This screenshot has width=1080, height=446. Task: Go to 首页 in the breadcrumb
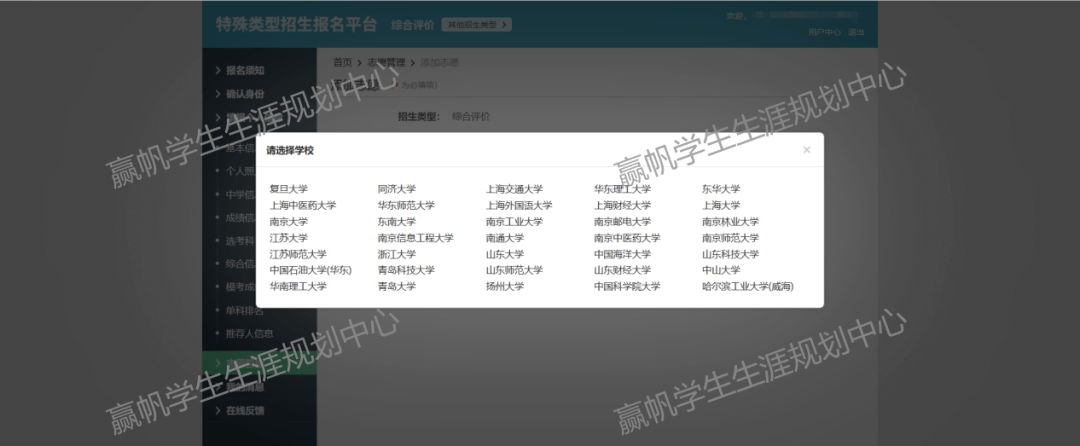click(342, 62)
